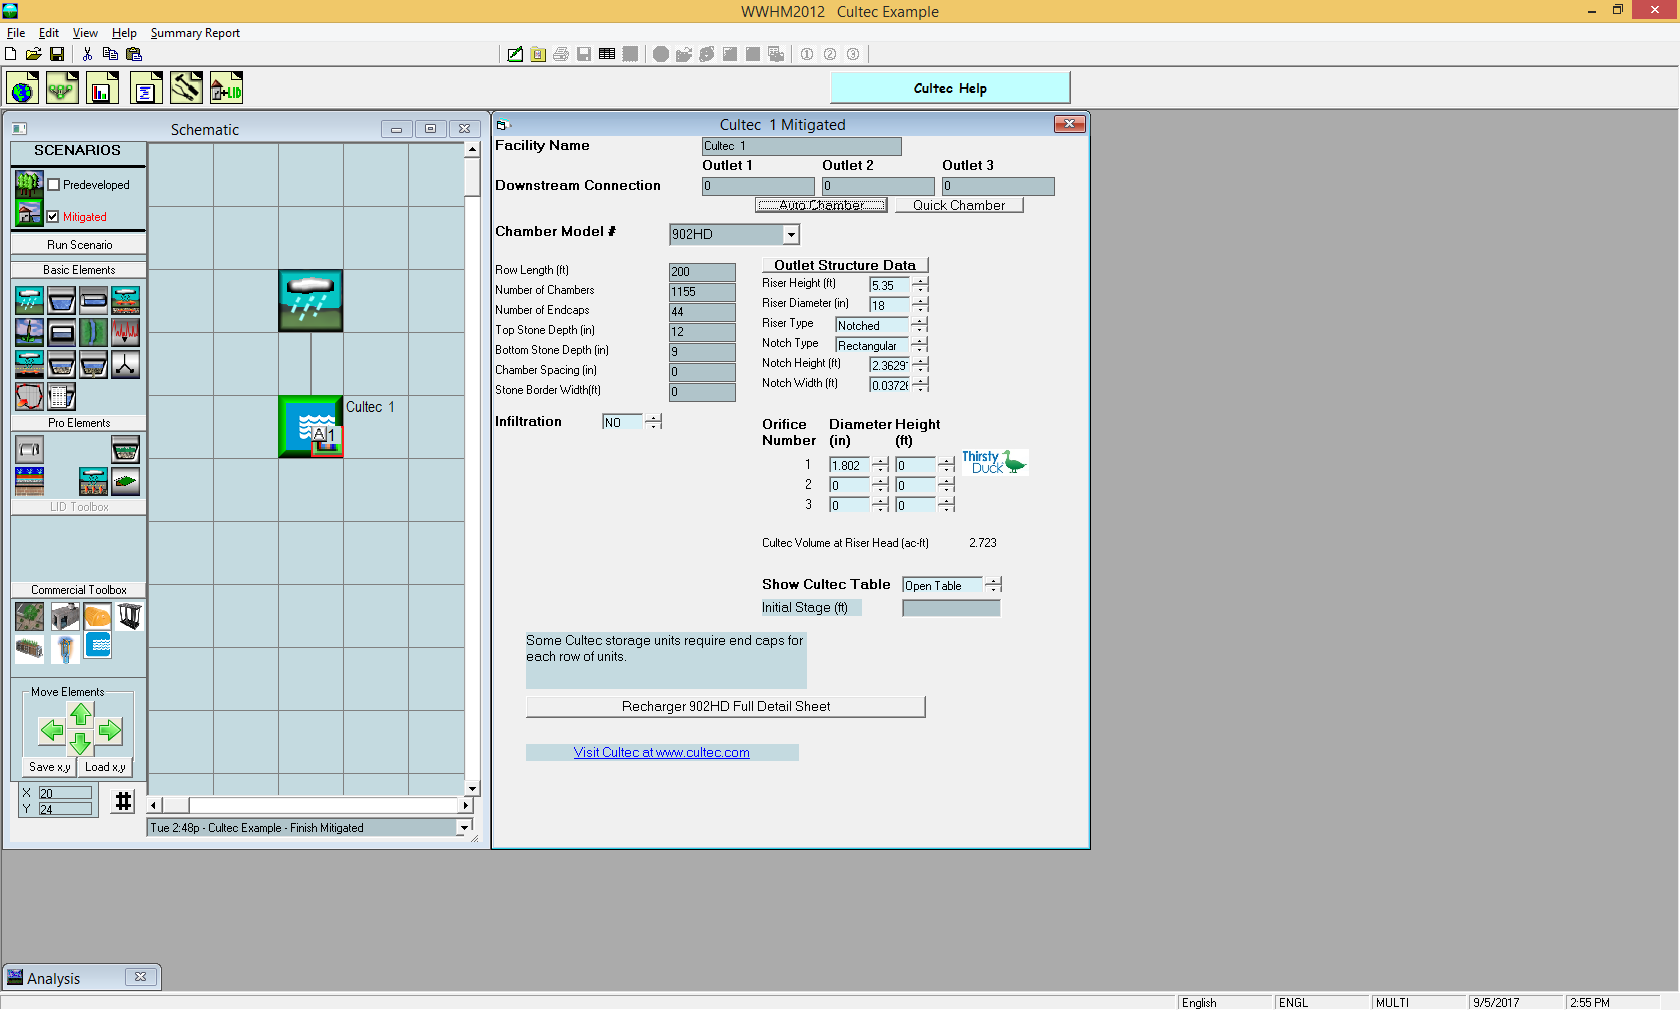Image resolution: width=1680 pixels, height=1010 pixels.
Task: Uncheck the Mitigated scenario checkbox
Action: 54,216
